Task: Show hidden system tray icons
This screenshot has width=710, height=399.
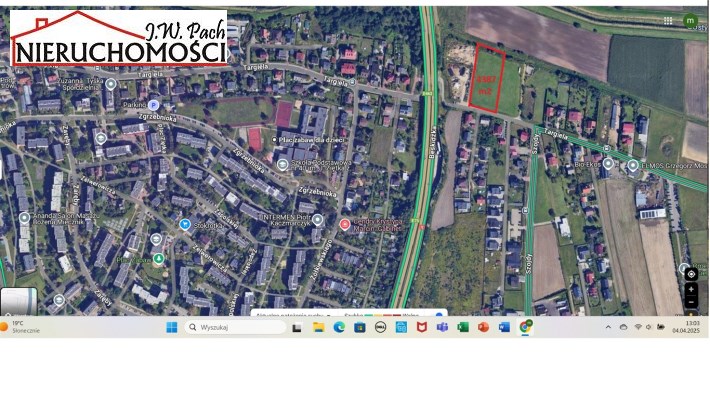Action: (x=608, y=327)
